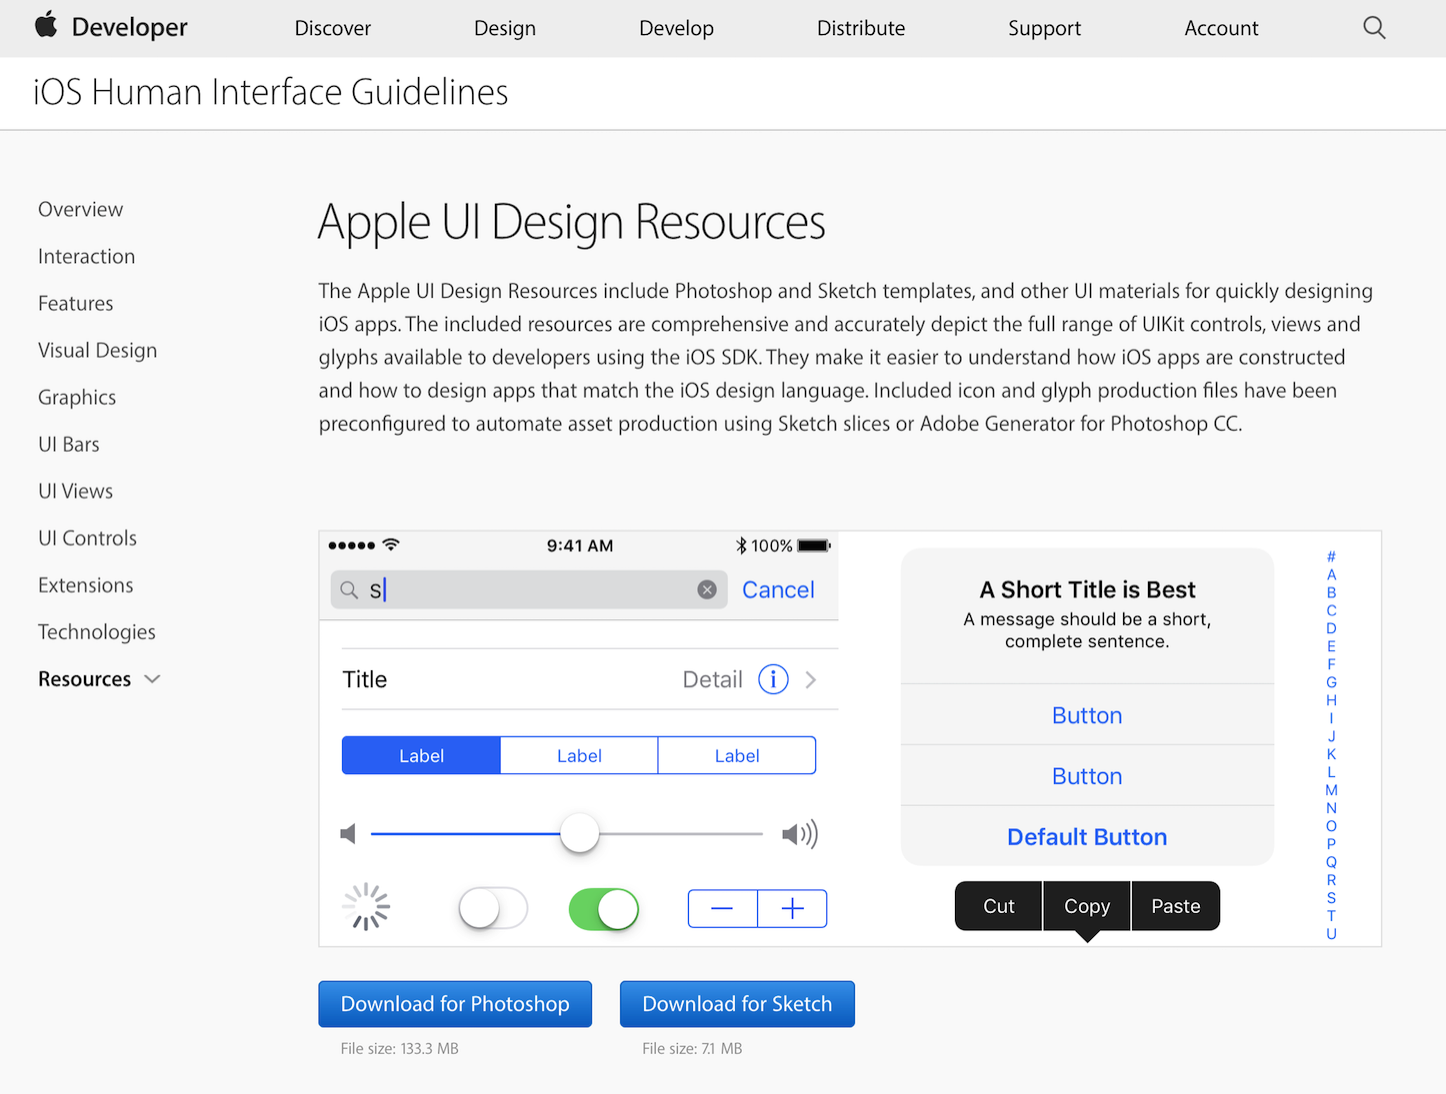The image size is (1446, 1094).
Task: Open the Distribute menu
Action: [x=861, y=28]
